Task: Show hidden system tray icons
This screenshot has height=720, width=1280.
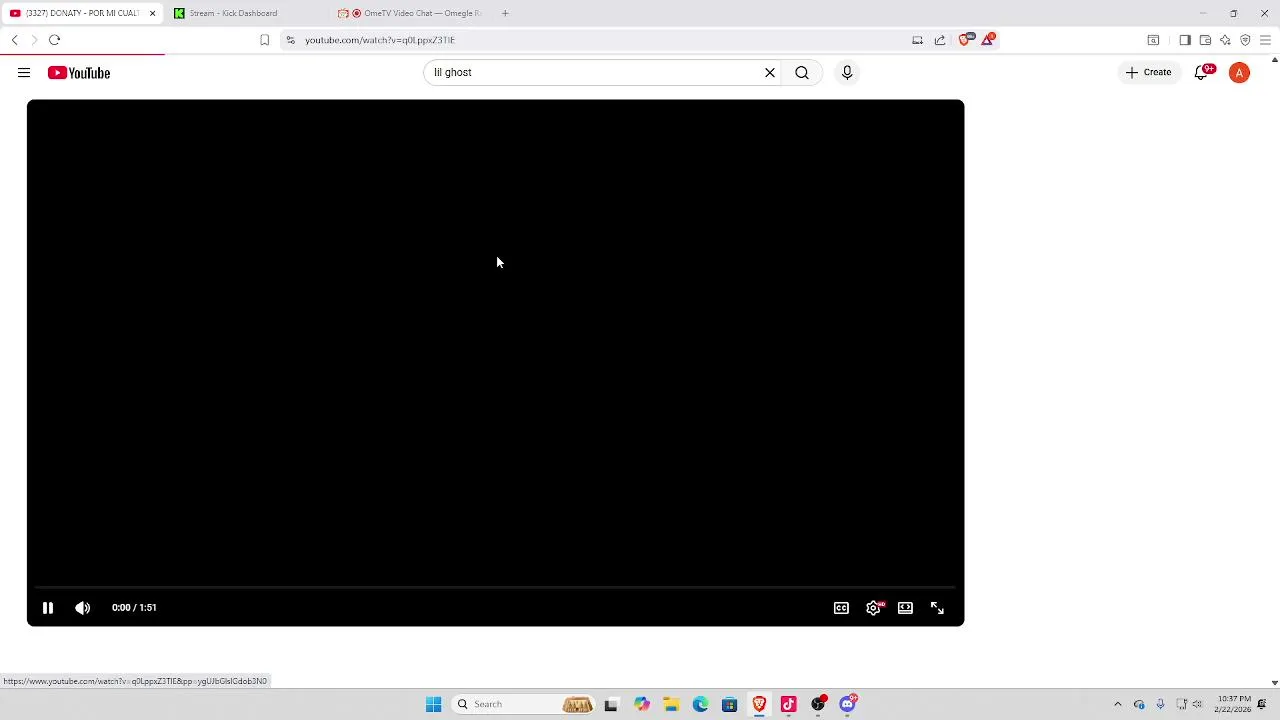Action: [x=1118, y=704]
